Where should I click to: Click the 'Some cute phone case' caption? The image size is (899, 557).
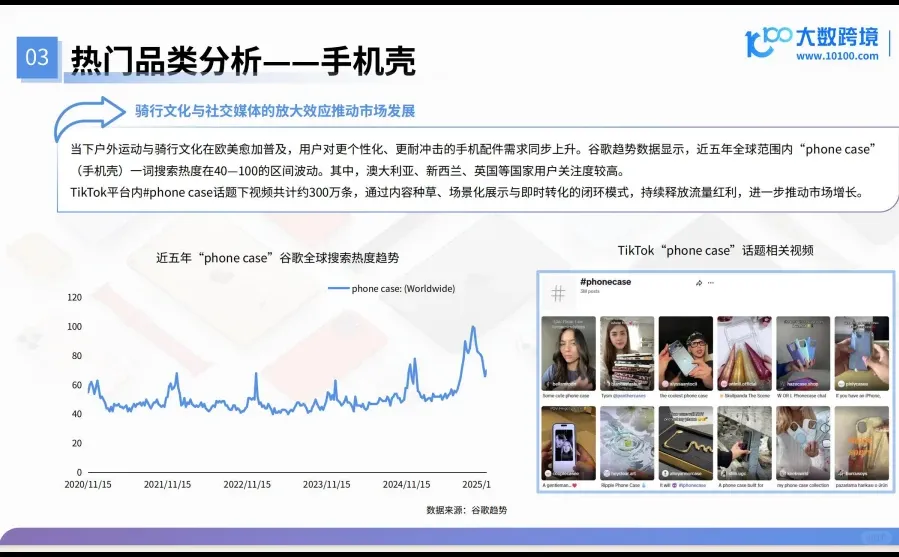(566, 396)
